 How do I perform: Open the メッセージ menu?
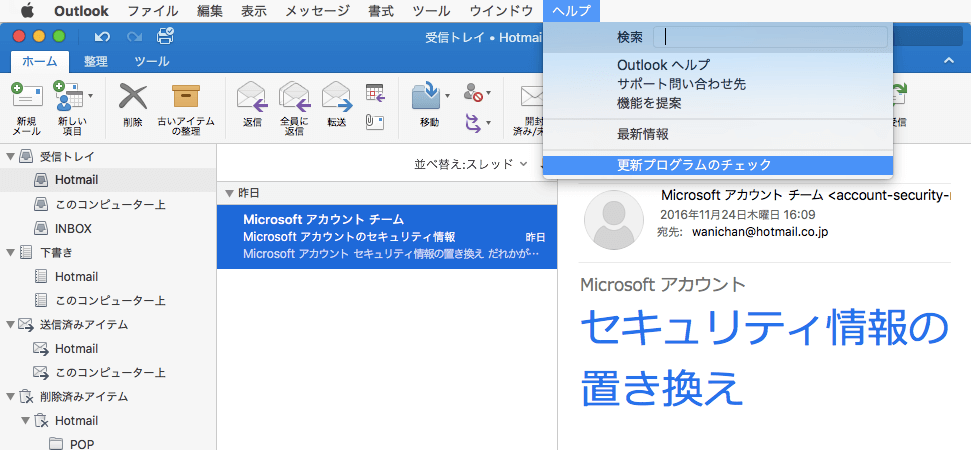pos(318,11)
